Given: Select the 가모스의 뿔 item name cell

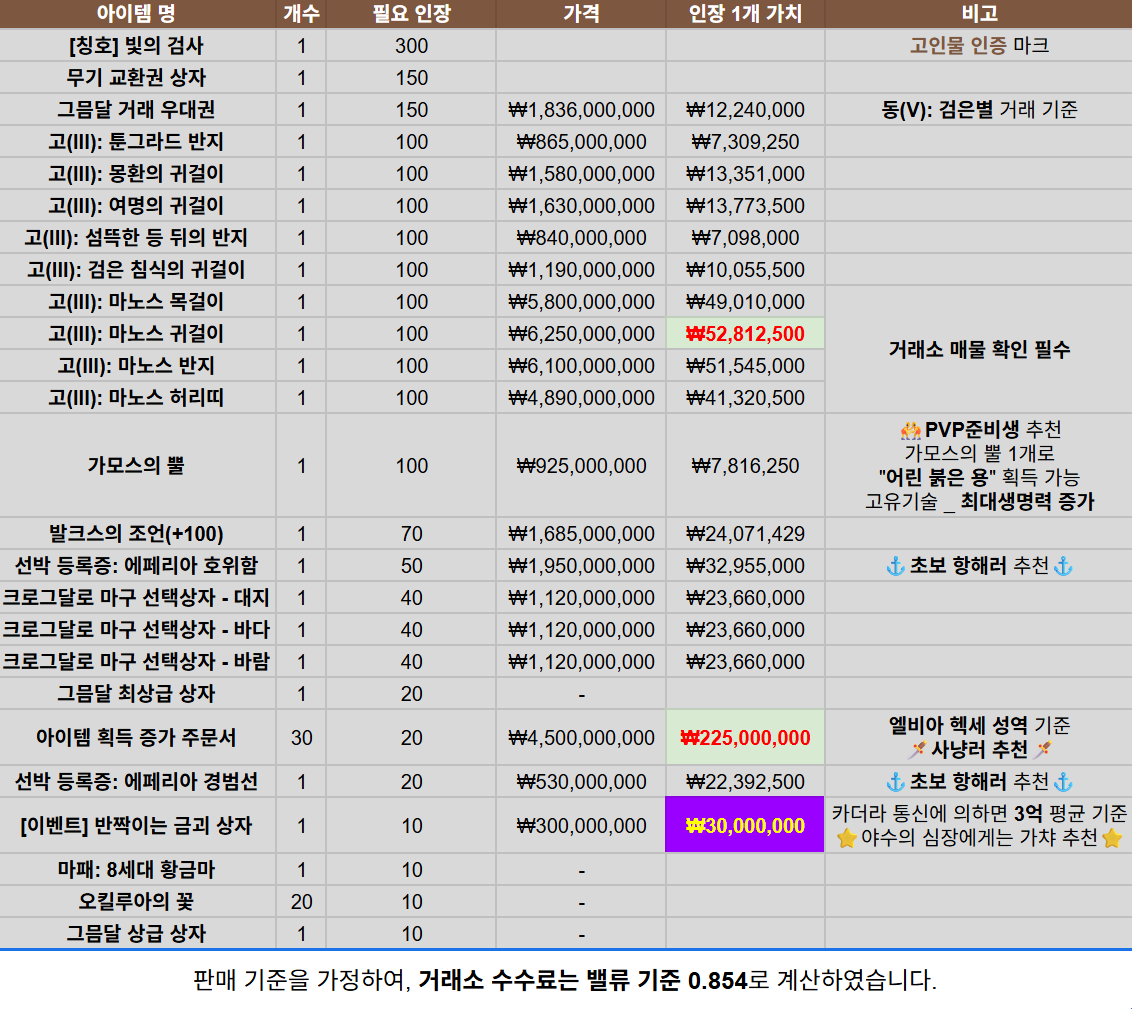Looking at the screenshot, I should 138,466.
